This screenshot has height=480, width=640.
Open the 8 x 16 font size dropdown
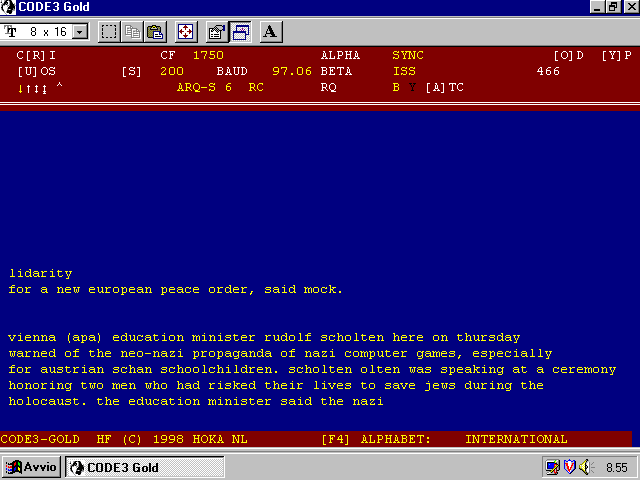click(x=80, y=32)
